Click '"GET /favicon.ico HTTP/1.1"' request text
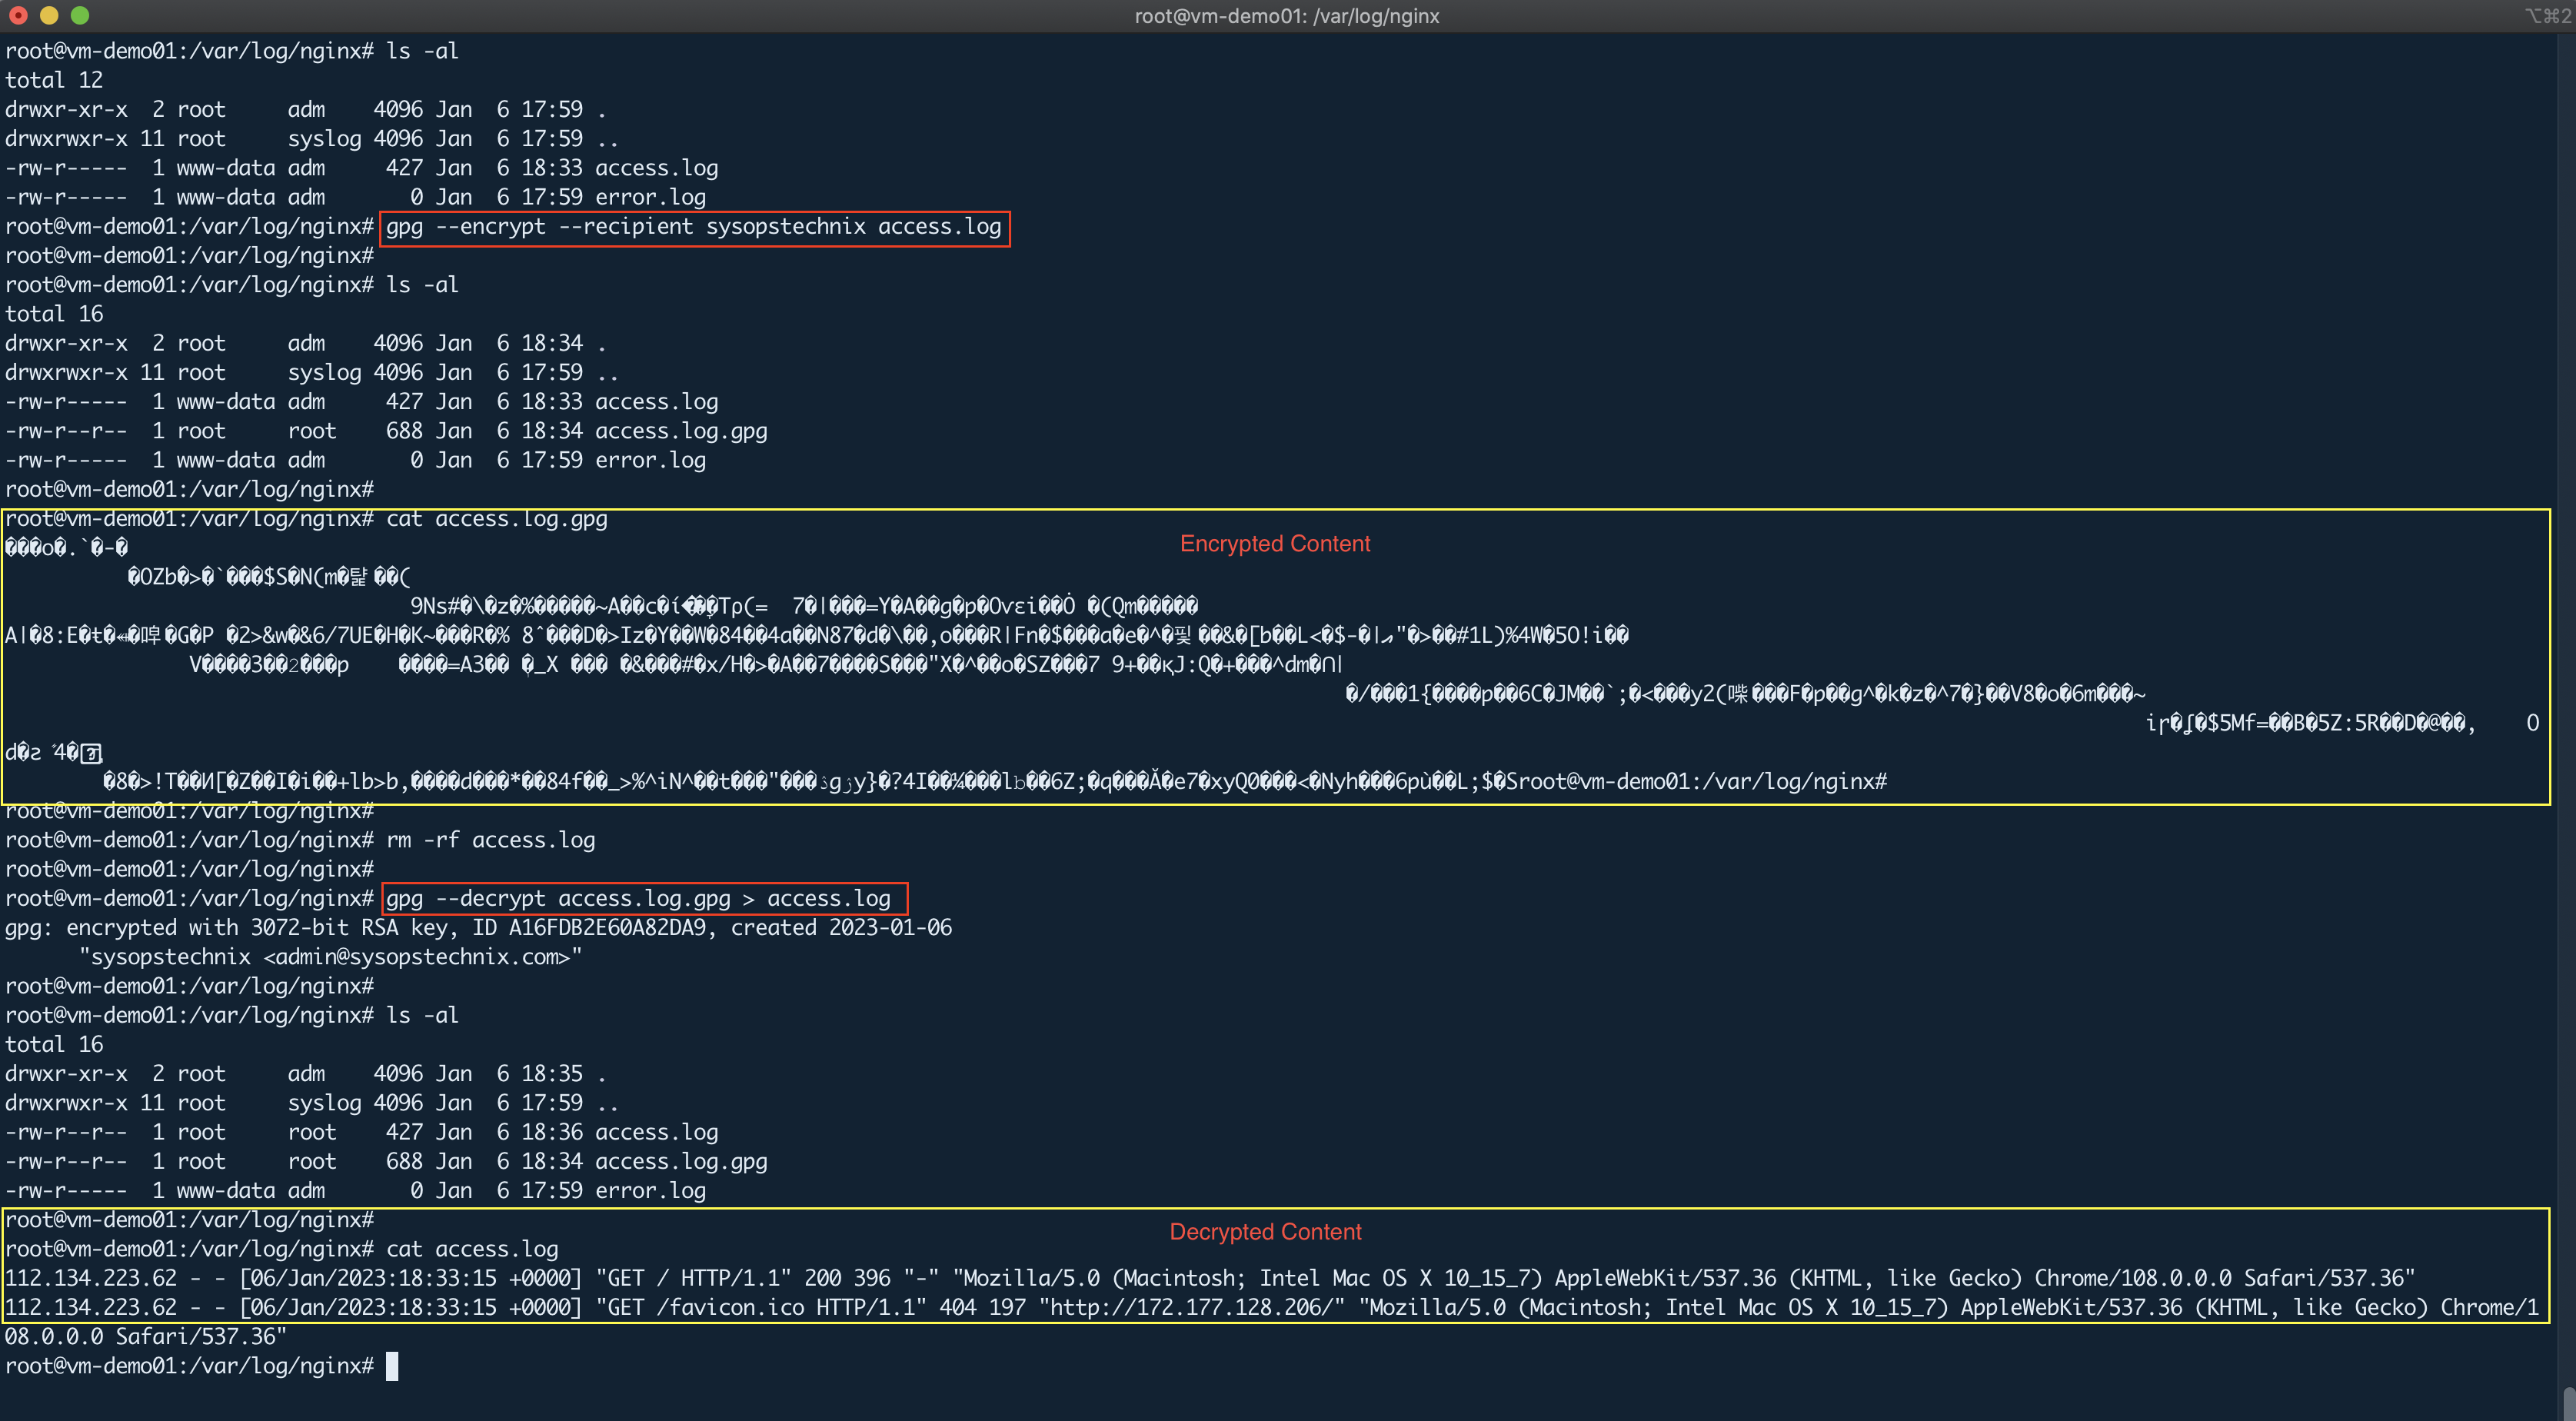 (x=761, y=1307)
